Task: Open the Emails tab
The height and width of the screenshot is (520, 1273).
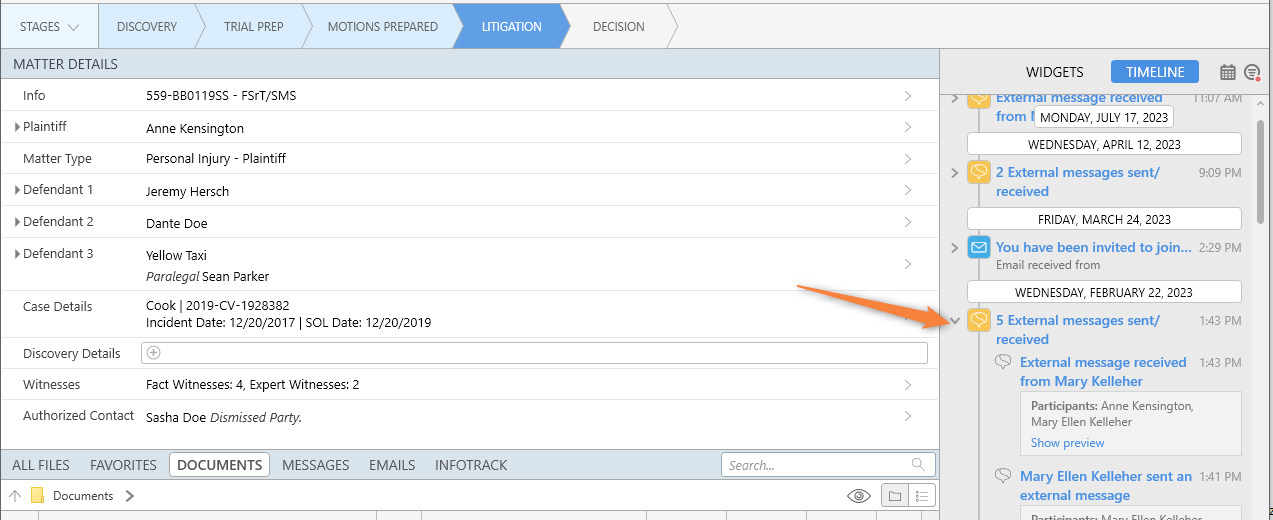Action: click(x=392, y=465)
